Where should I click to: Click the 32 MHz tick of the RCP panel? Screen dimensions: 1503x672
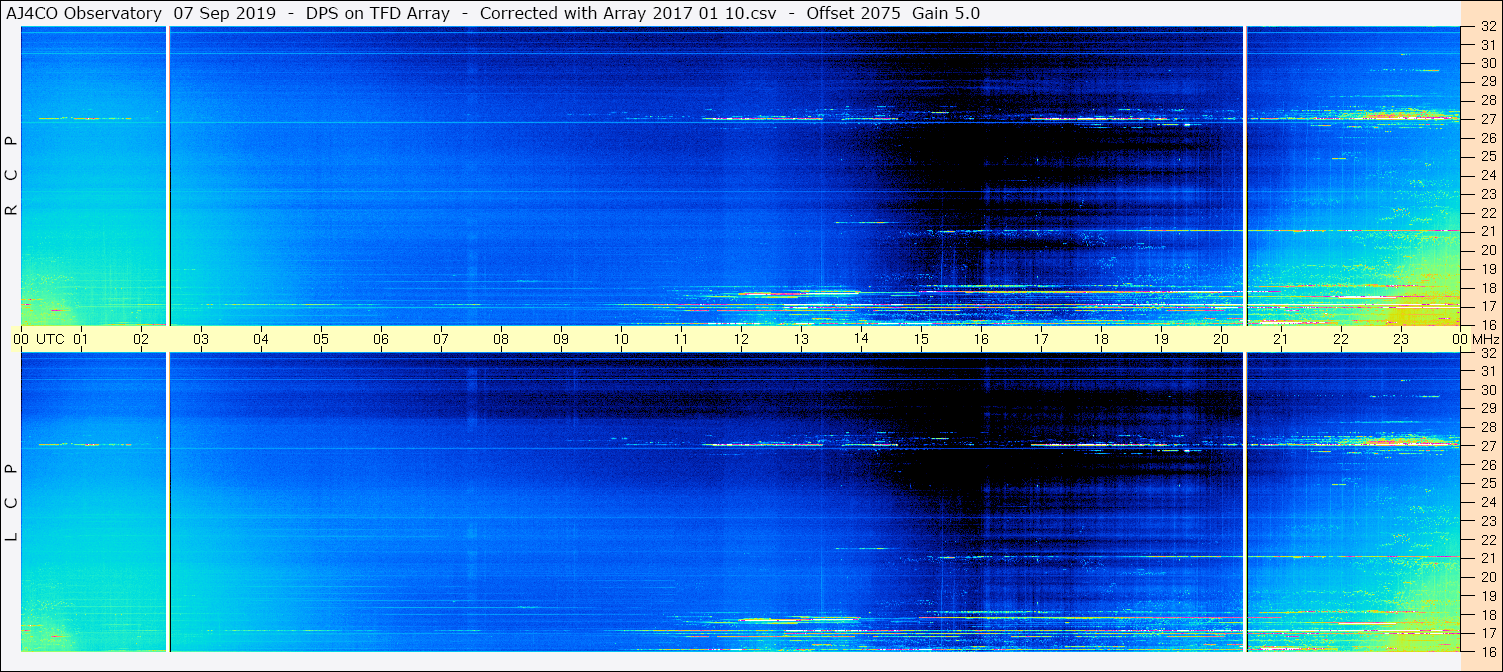tap(1488, 27)
